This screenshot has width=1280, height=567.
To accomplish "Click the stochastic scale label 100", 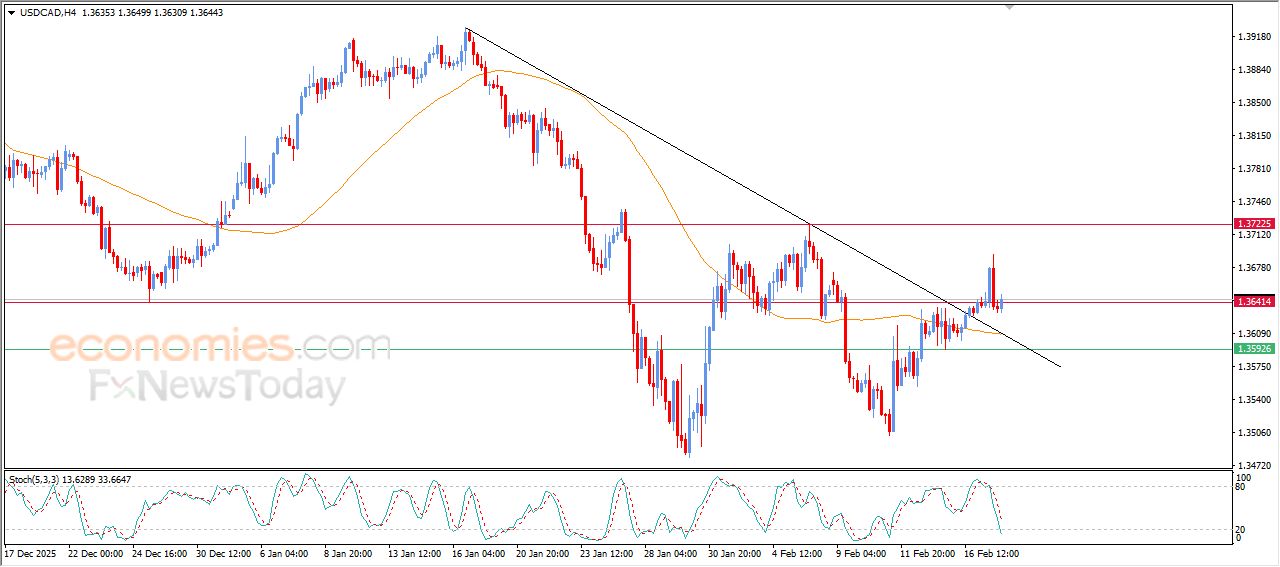I will click(1243, 478).
